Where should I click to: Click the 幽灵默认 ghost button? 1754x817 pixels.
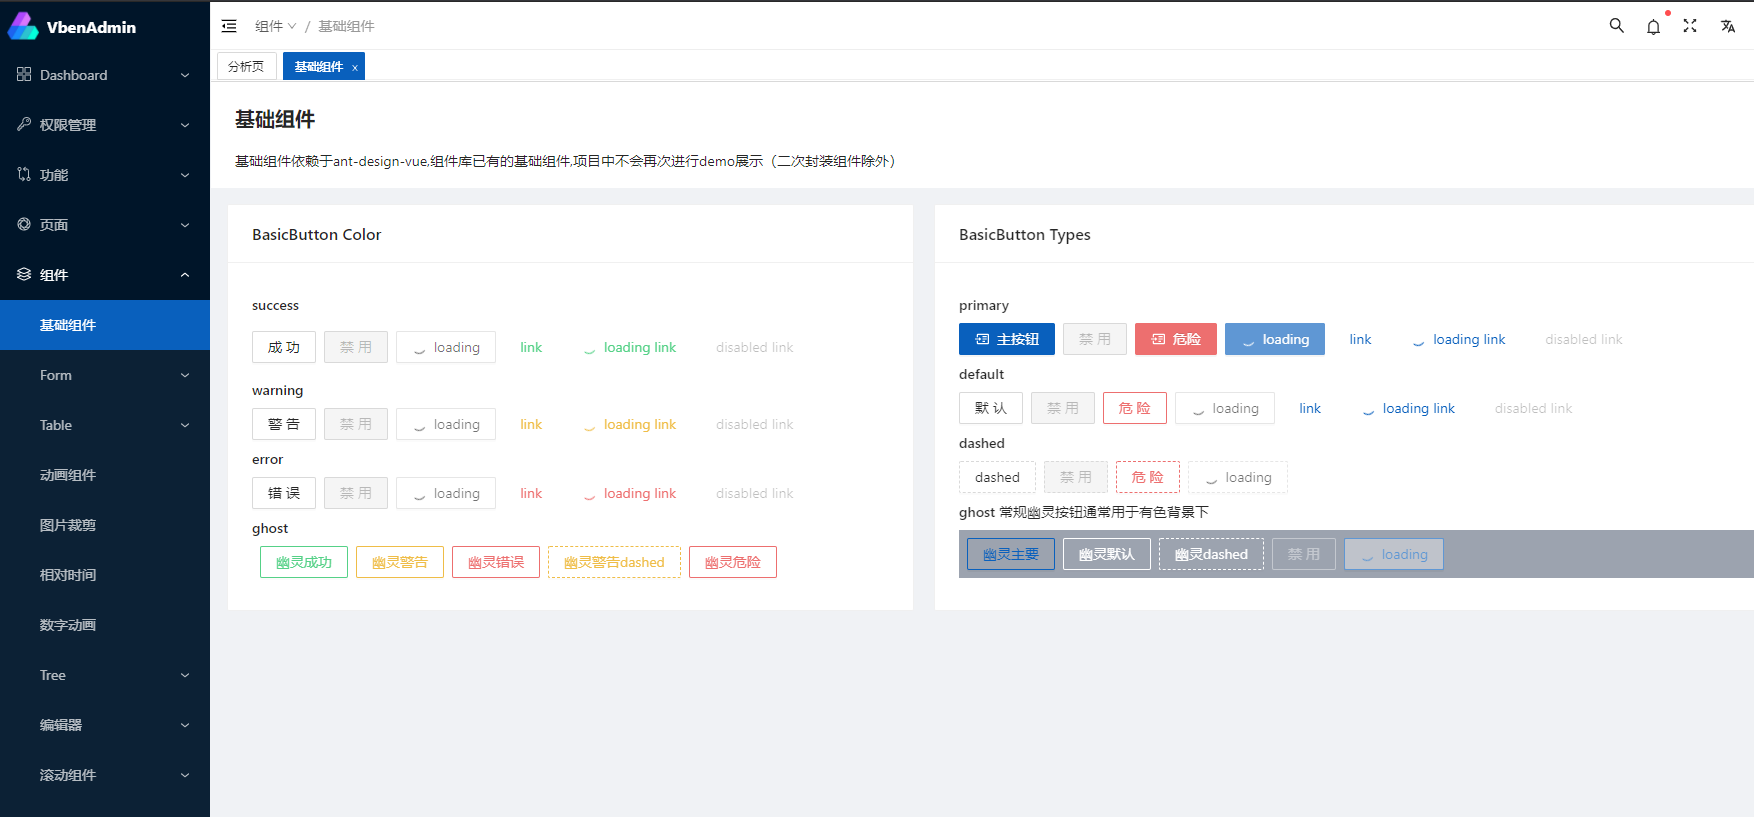tap(1107, 554)
